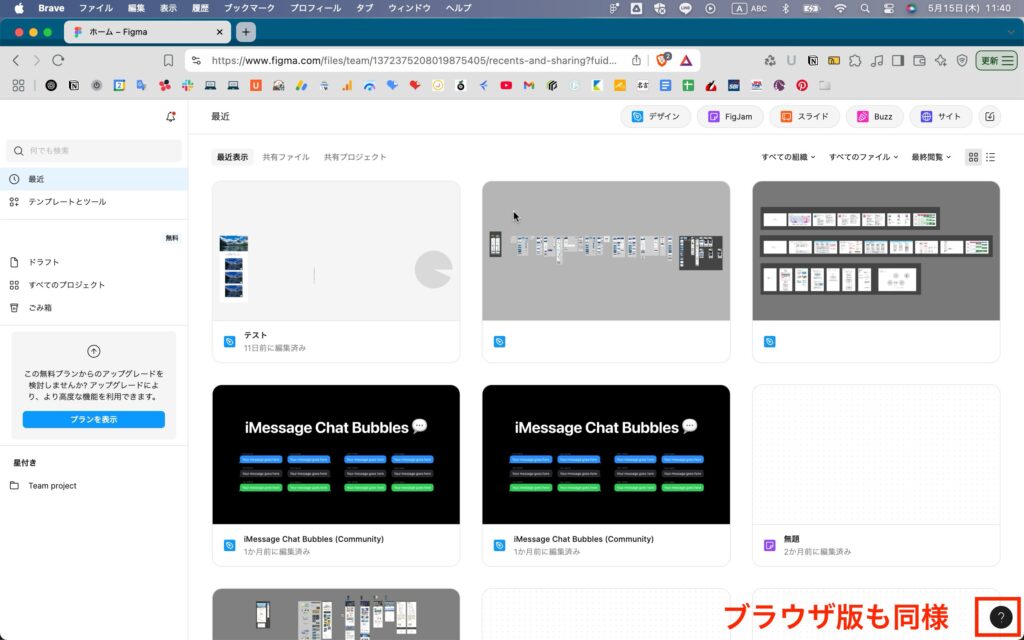Open first iMessage Chat Bubbles file thumbnail
This screenshot has width=1024, height=640.
[336, 455]
